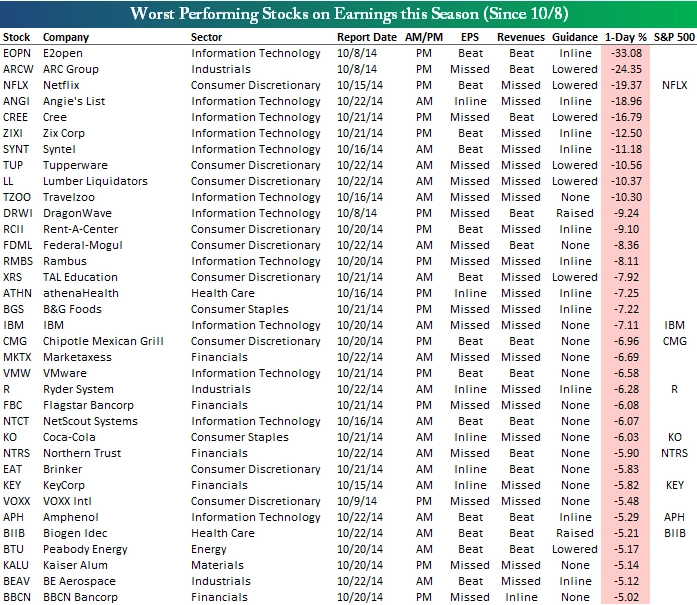Select the RMBS ticker symbol
The height and width of the screenshot is (605, 697).
coord(18,261)
